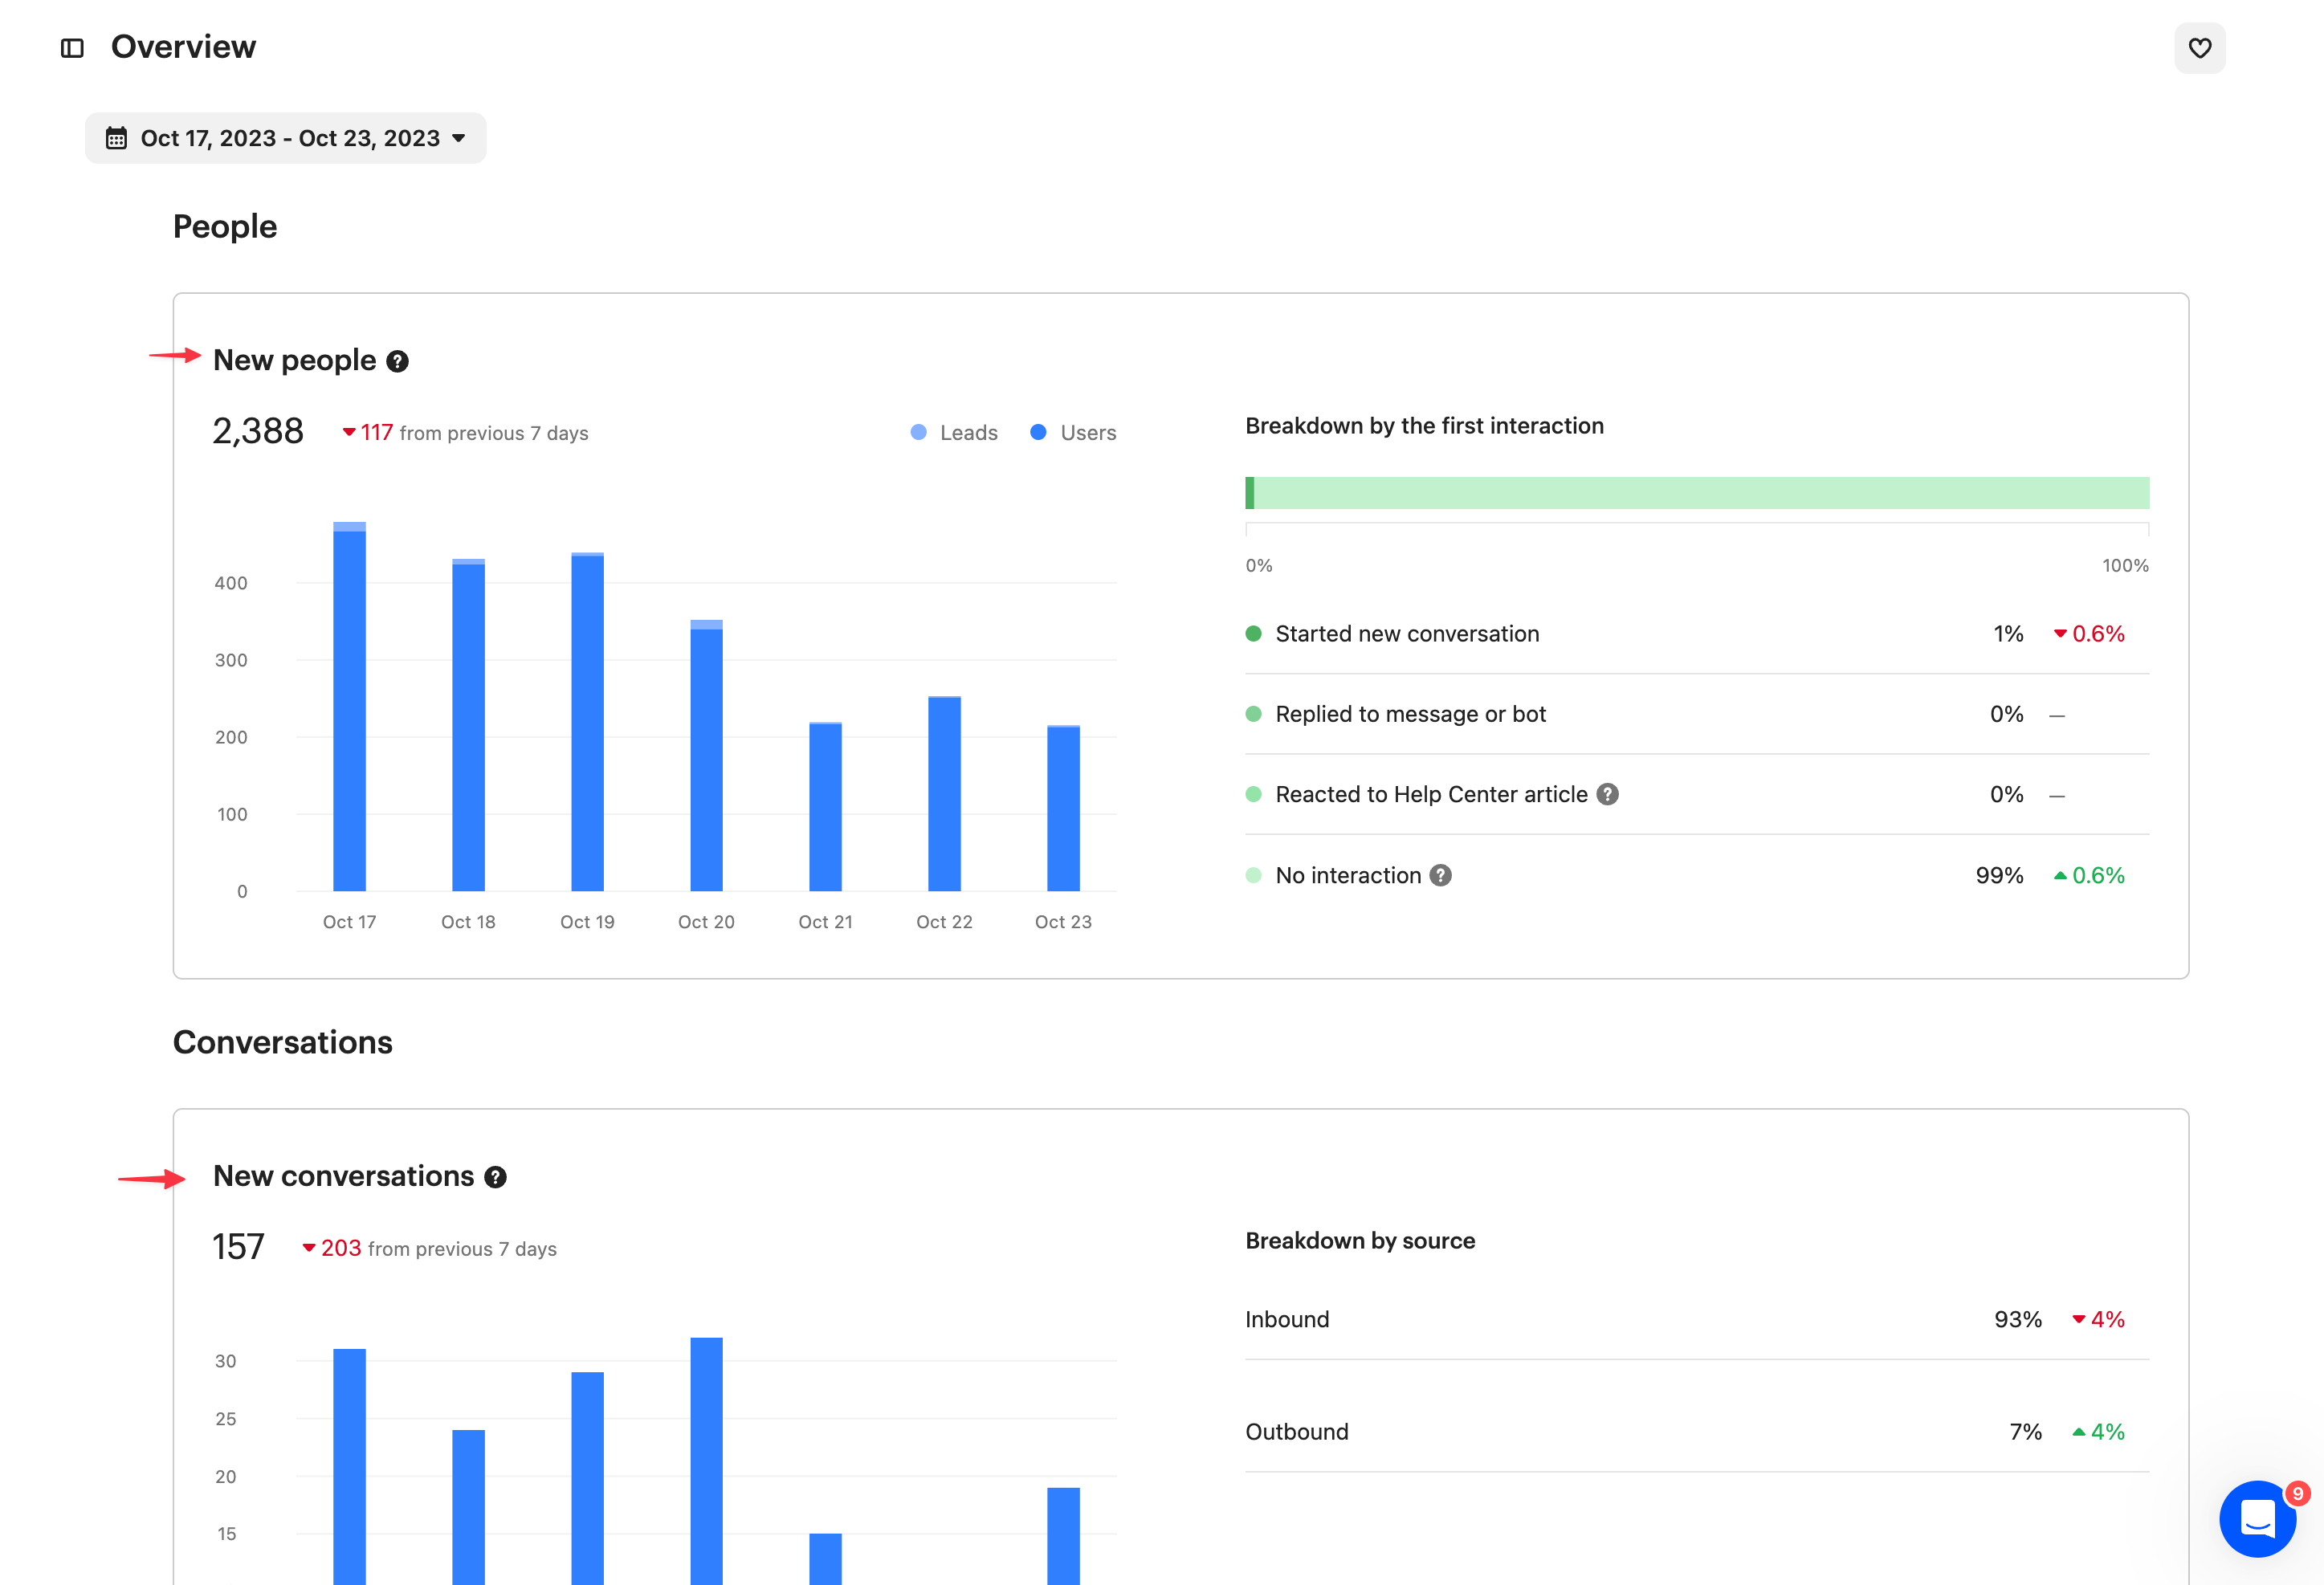
Task: Click the help icon next to New people
Action: point(397,361)
